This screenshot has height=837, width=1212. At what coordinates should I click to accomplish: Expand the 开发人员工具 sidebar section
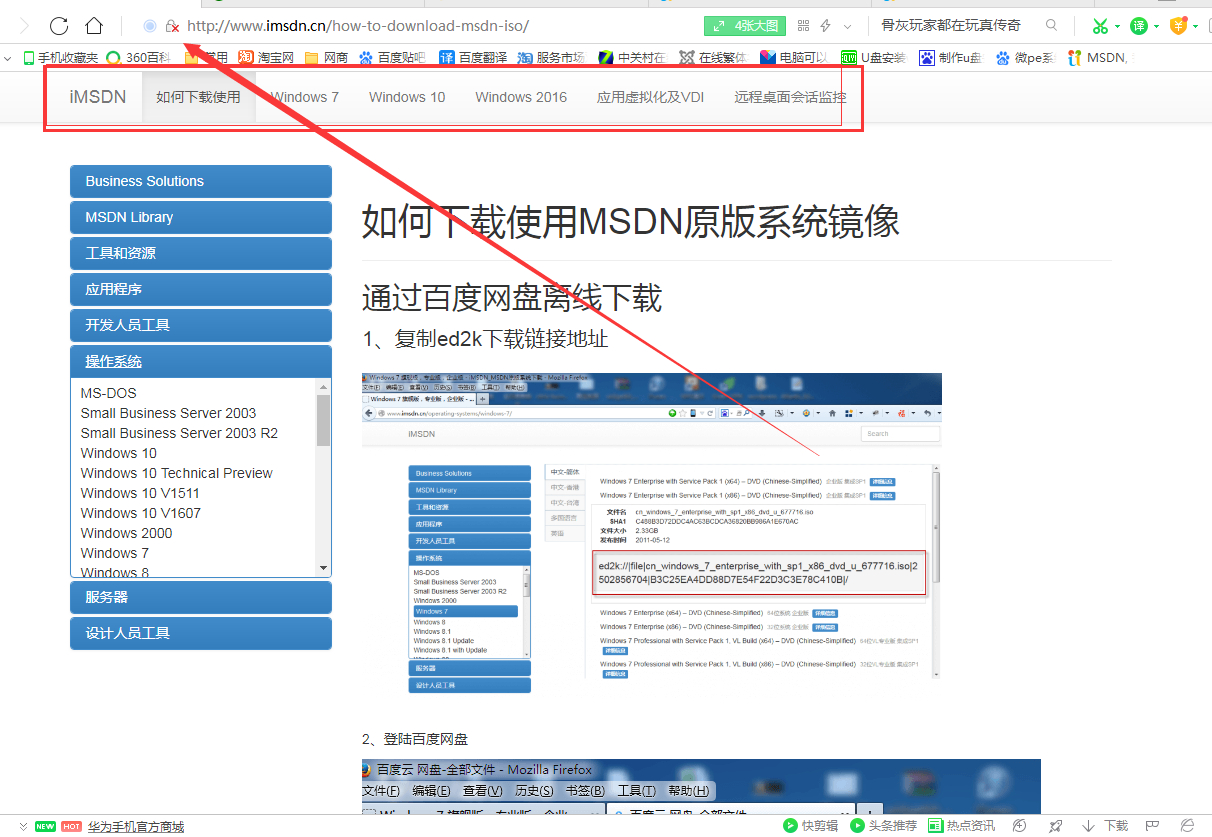[x=201, y=325]
